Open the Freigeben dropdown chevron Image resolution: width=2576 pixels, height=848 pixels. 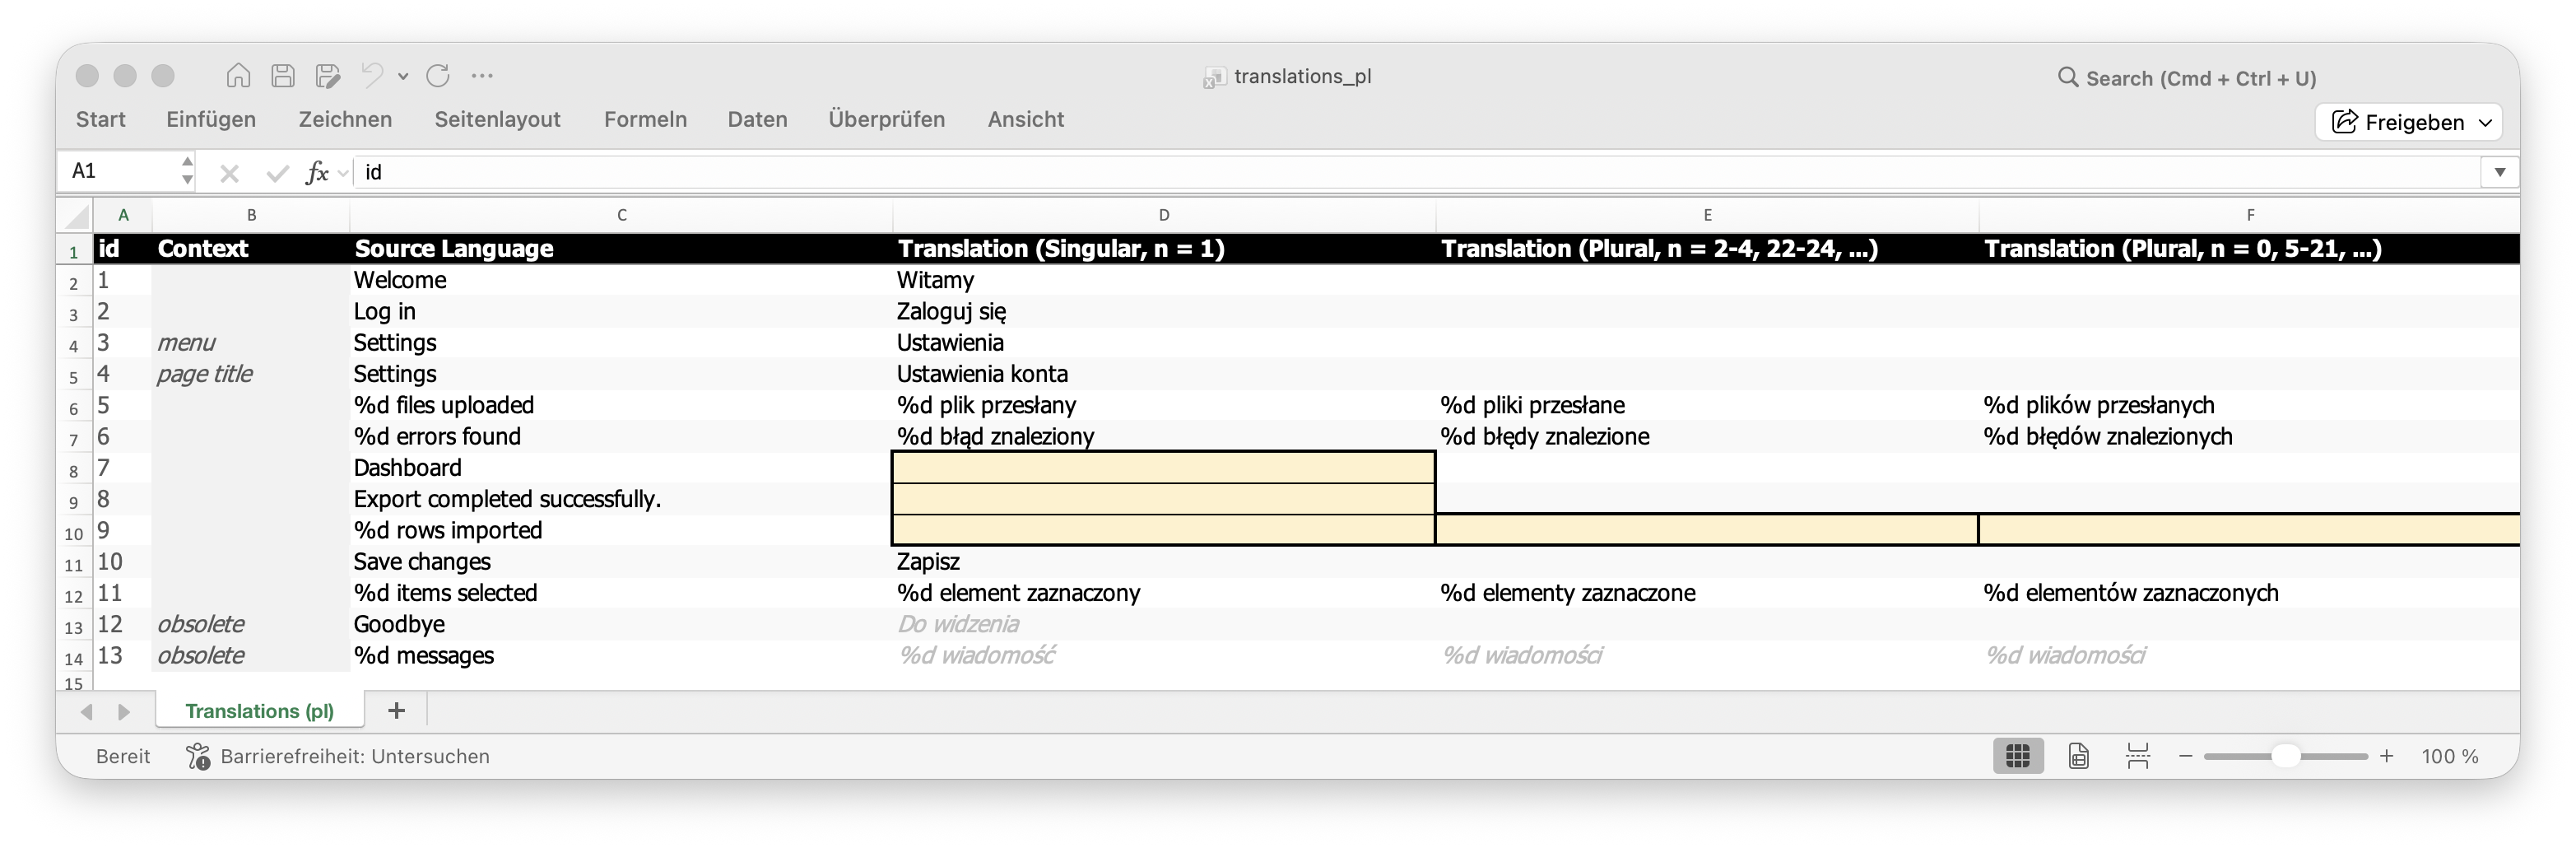click(x=2485, y=123)
